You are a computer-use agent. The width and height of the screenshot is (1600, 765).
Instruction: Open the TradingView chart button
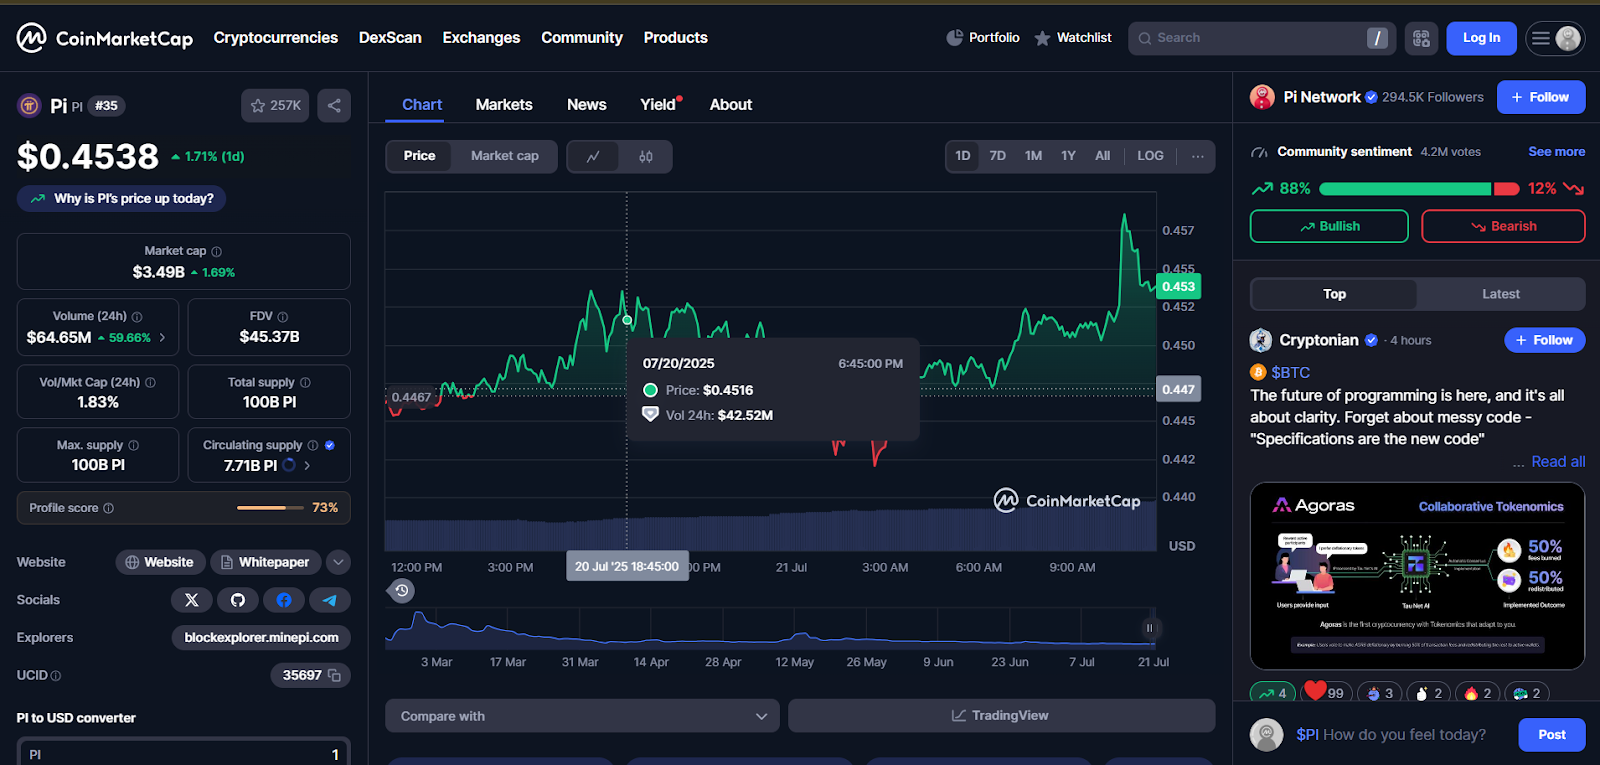click(x=1001, y=716)
